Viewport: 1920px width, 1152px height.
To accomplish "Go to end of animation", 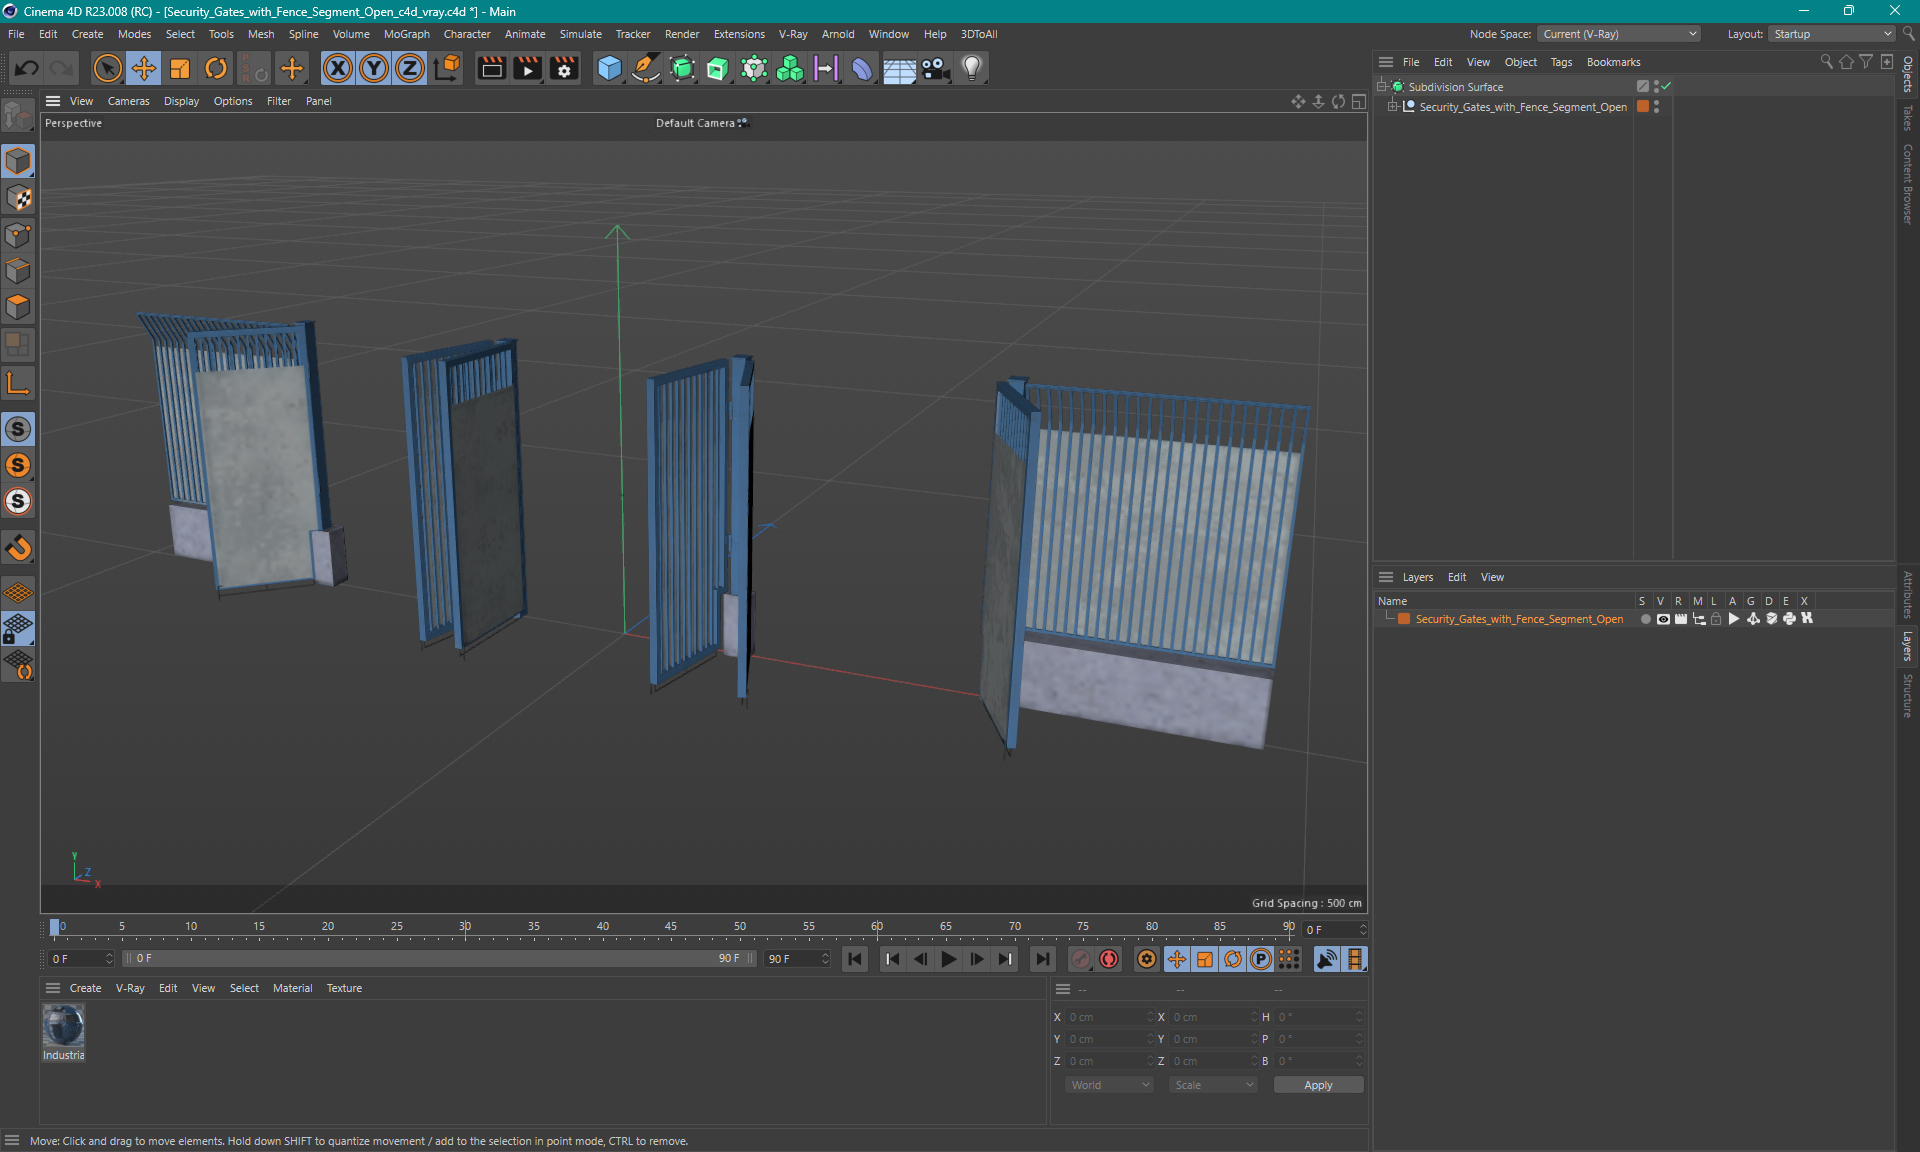I will point(1042,959).
